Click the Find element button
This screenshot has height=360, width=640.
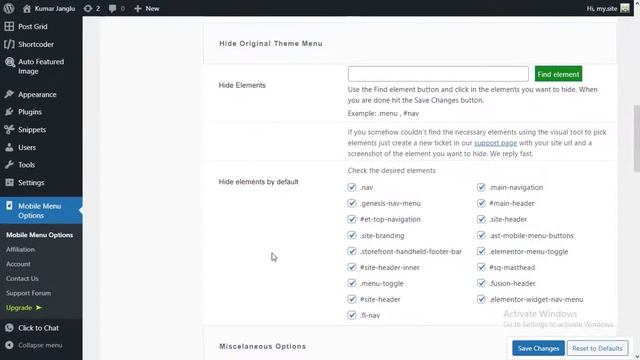558,74
